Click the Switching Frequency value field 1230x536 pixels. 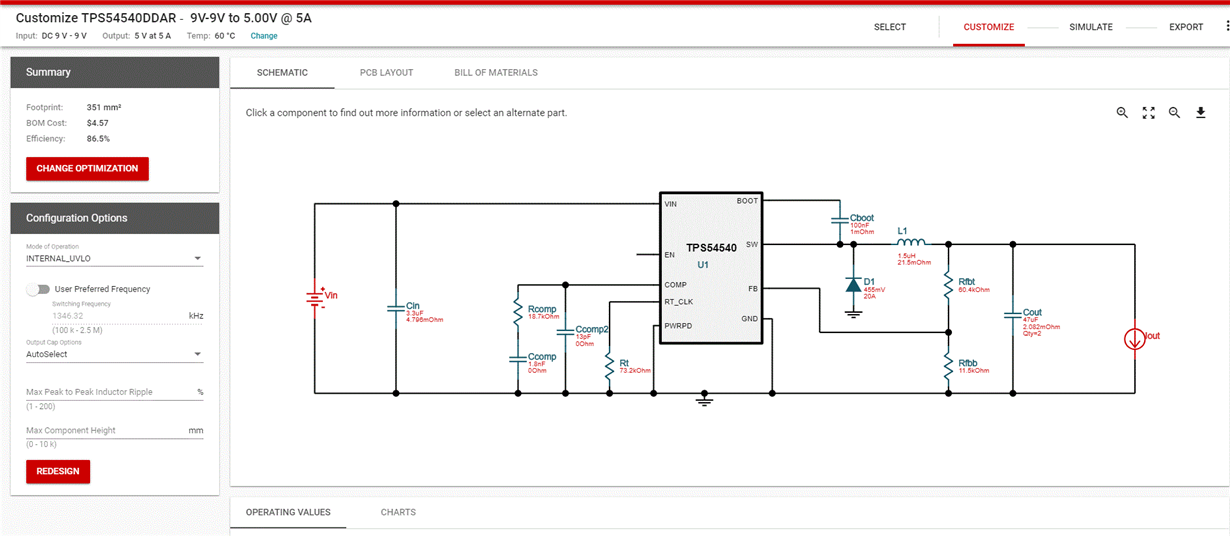tap(114, 316)
